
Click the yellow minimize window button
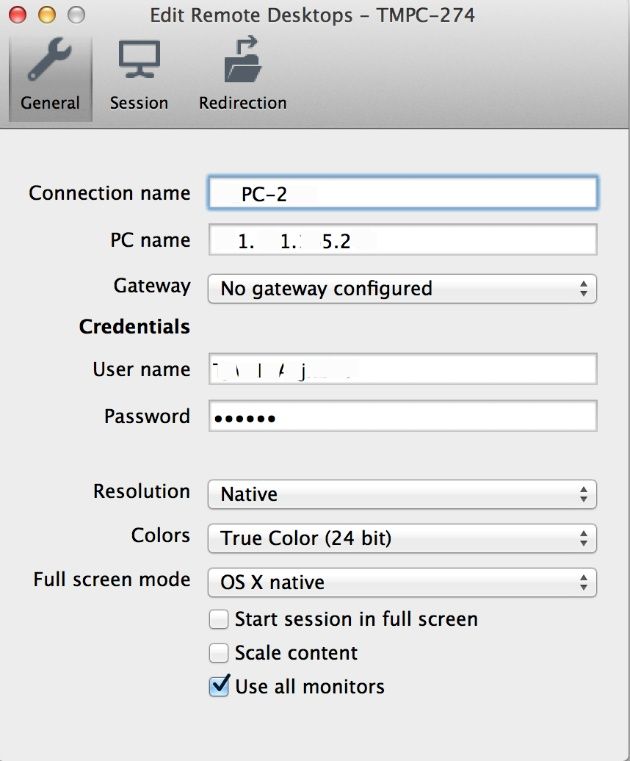click(47, 15)
